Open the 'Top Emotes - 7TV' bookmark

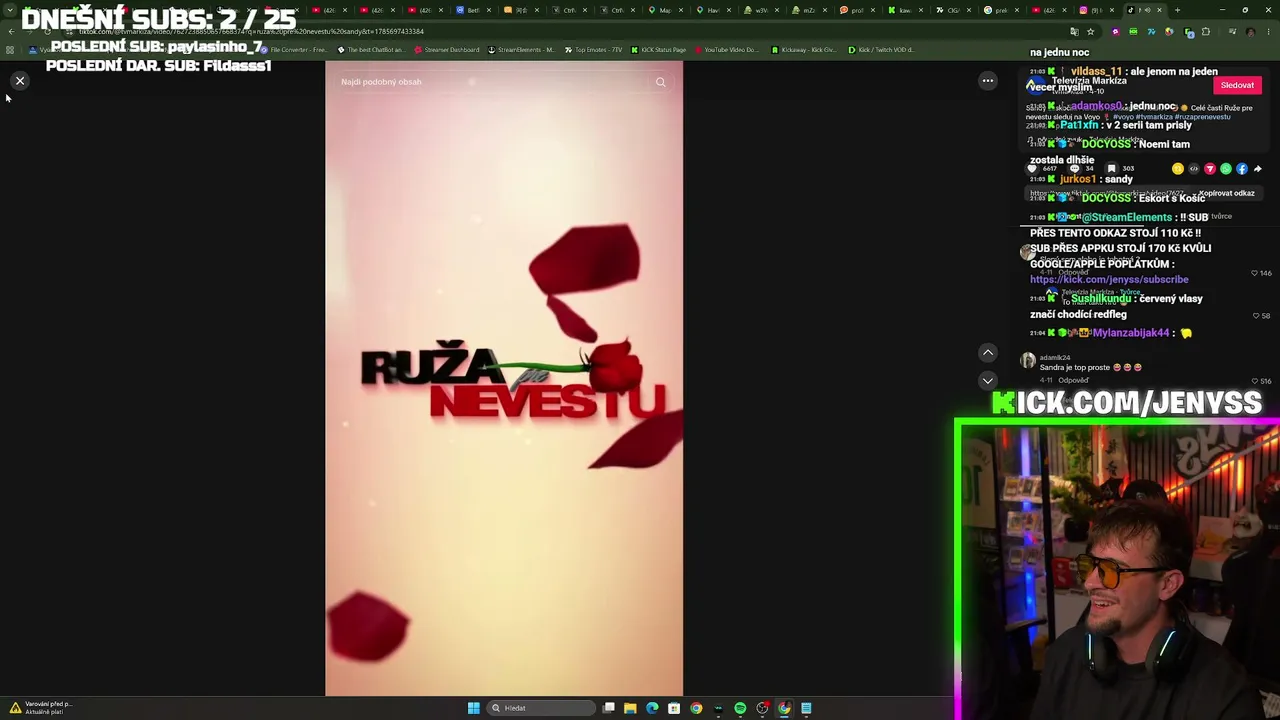point(593,50)
